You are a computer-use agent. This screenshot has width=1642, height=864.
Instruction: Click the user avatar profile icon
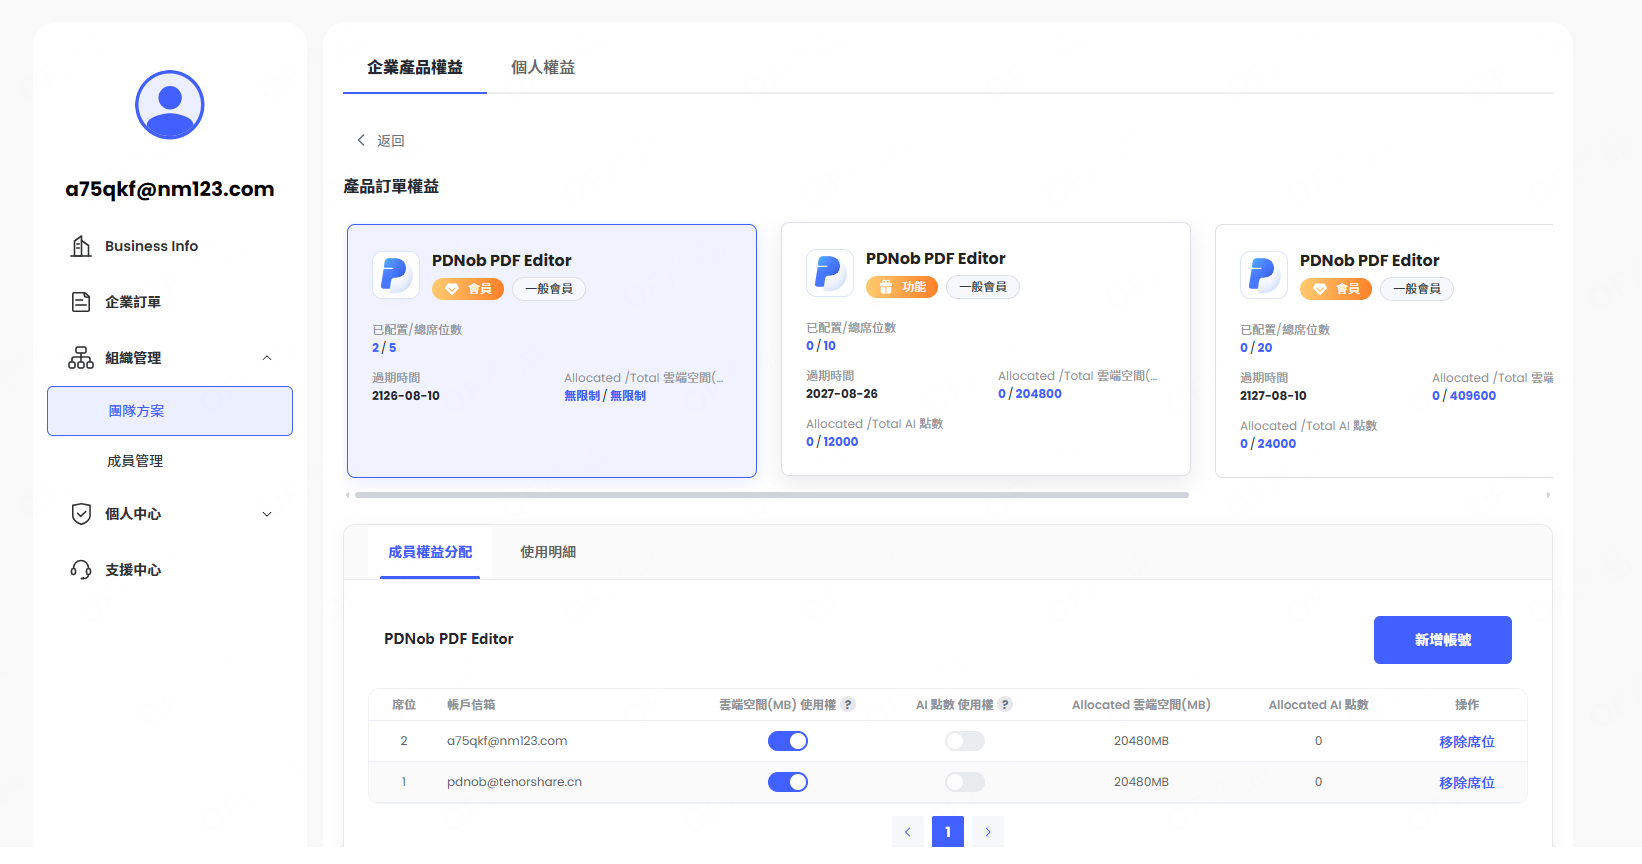coord(170,105)
